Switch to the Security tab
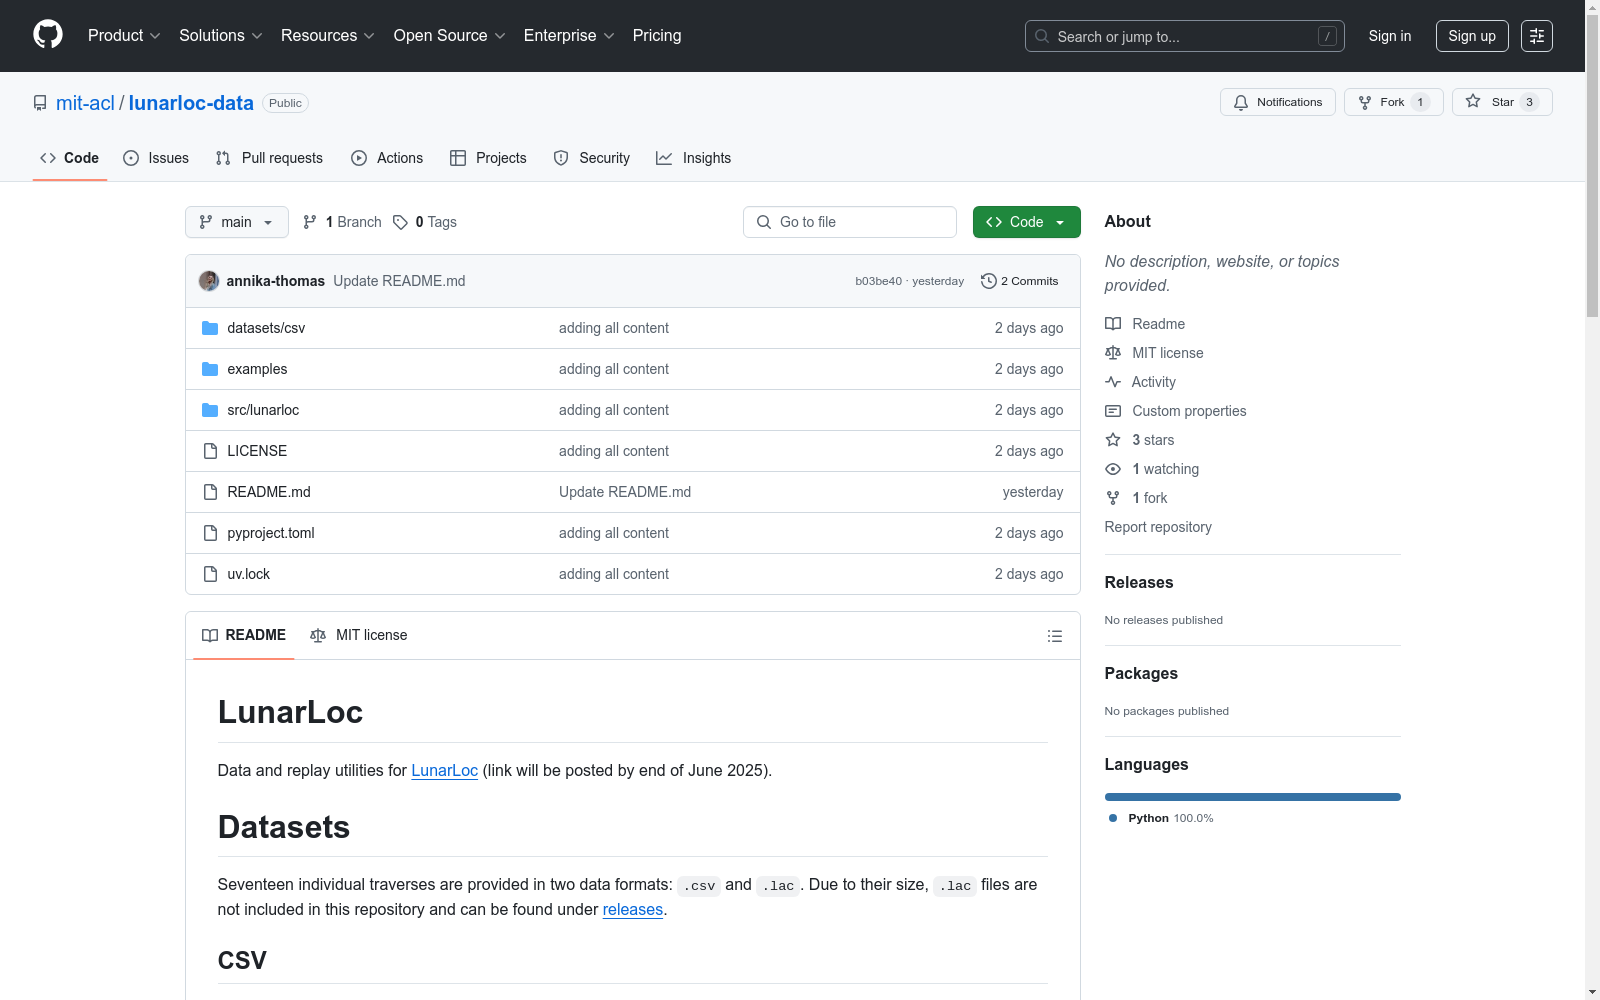 pos(592,158)
